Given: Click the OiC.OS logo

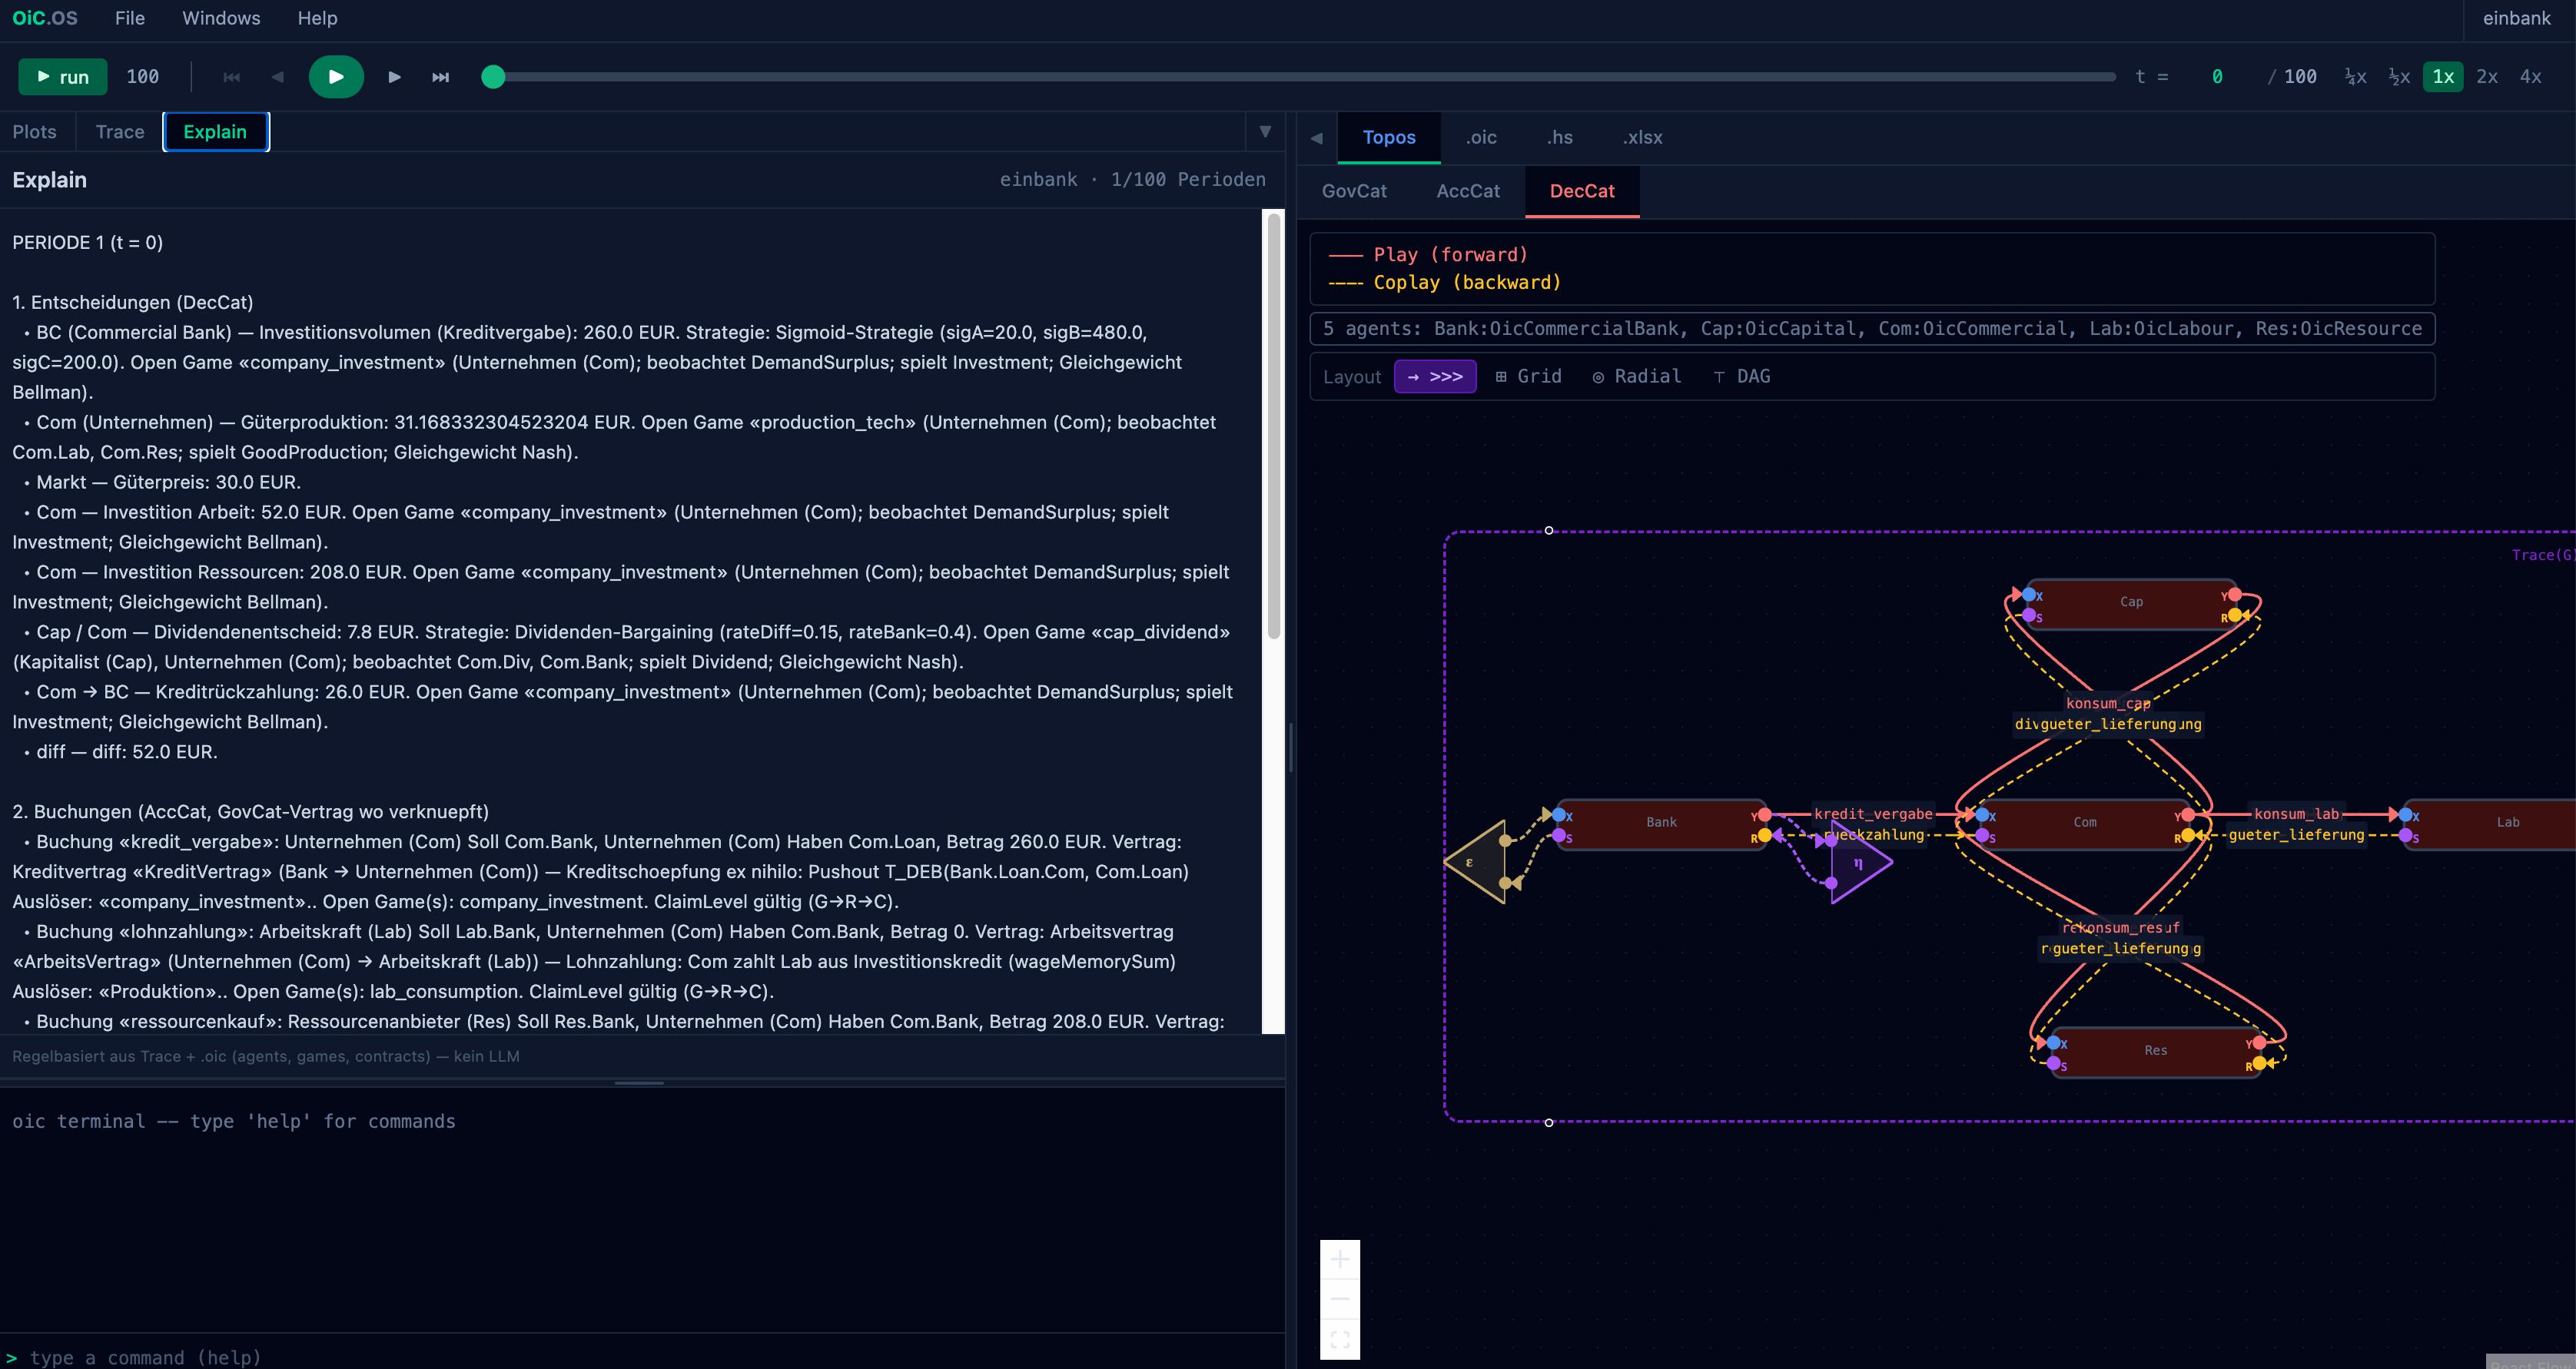Looking at the screenshot, I should (x=45, y=18).
